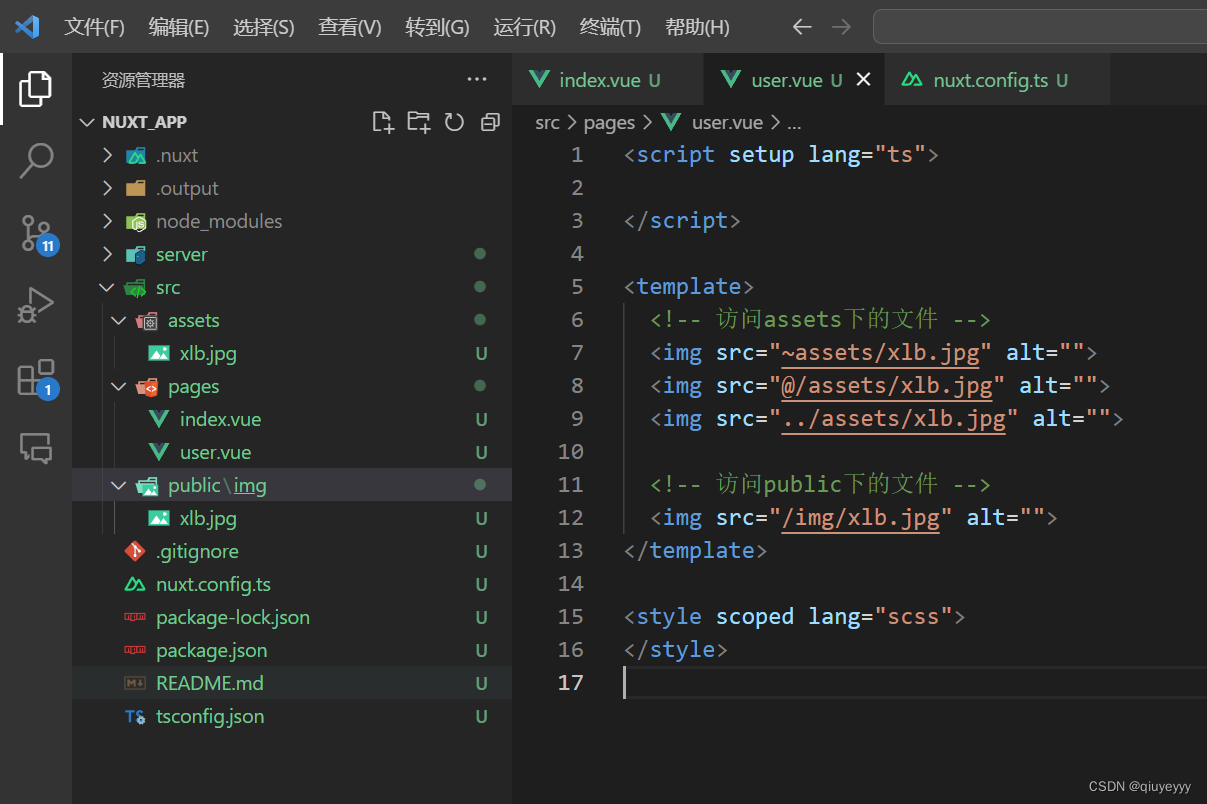Collapse the NUXT_APP root section
Viewport: 1207px width, 804px height.
coord(87,122)
